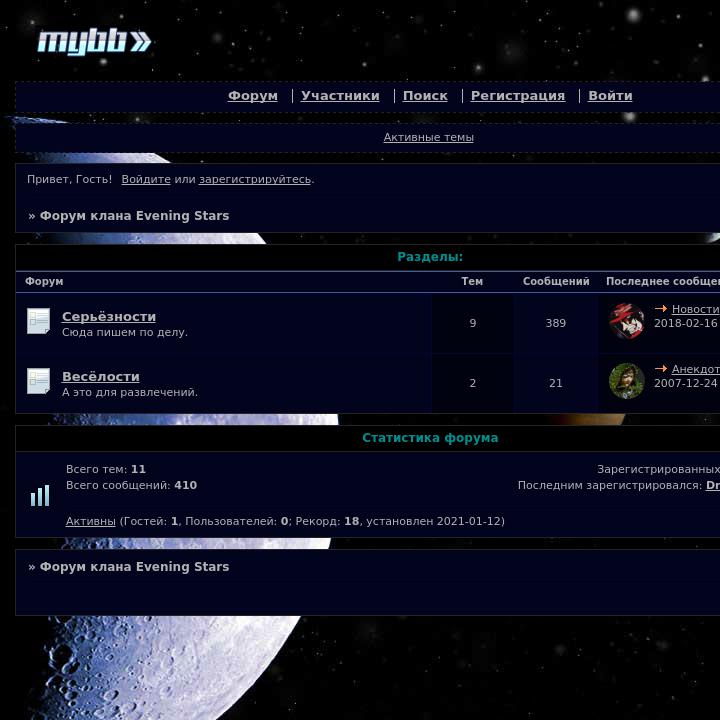Open the Форум menu item
This screenshot has height=720, width=720.
(253, 96)
